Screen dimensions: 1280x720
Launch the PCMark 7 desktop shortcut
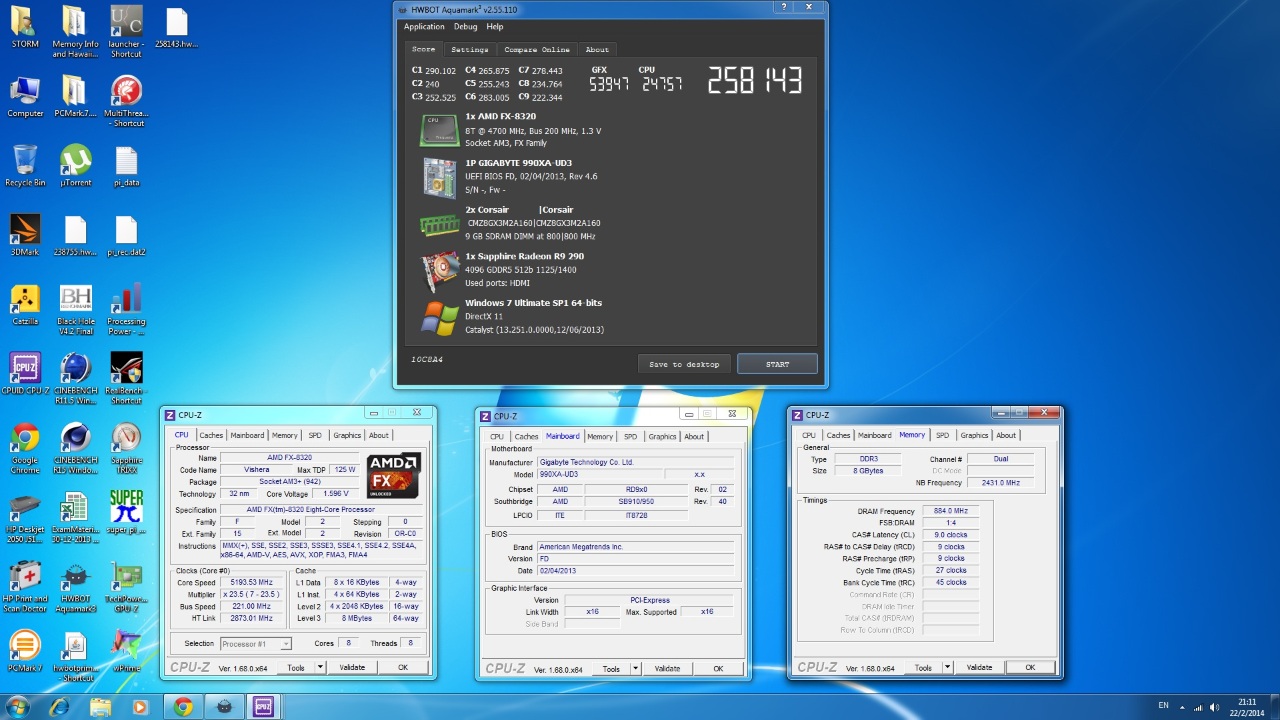(25, 652)
